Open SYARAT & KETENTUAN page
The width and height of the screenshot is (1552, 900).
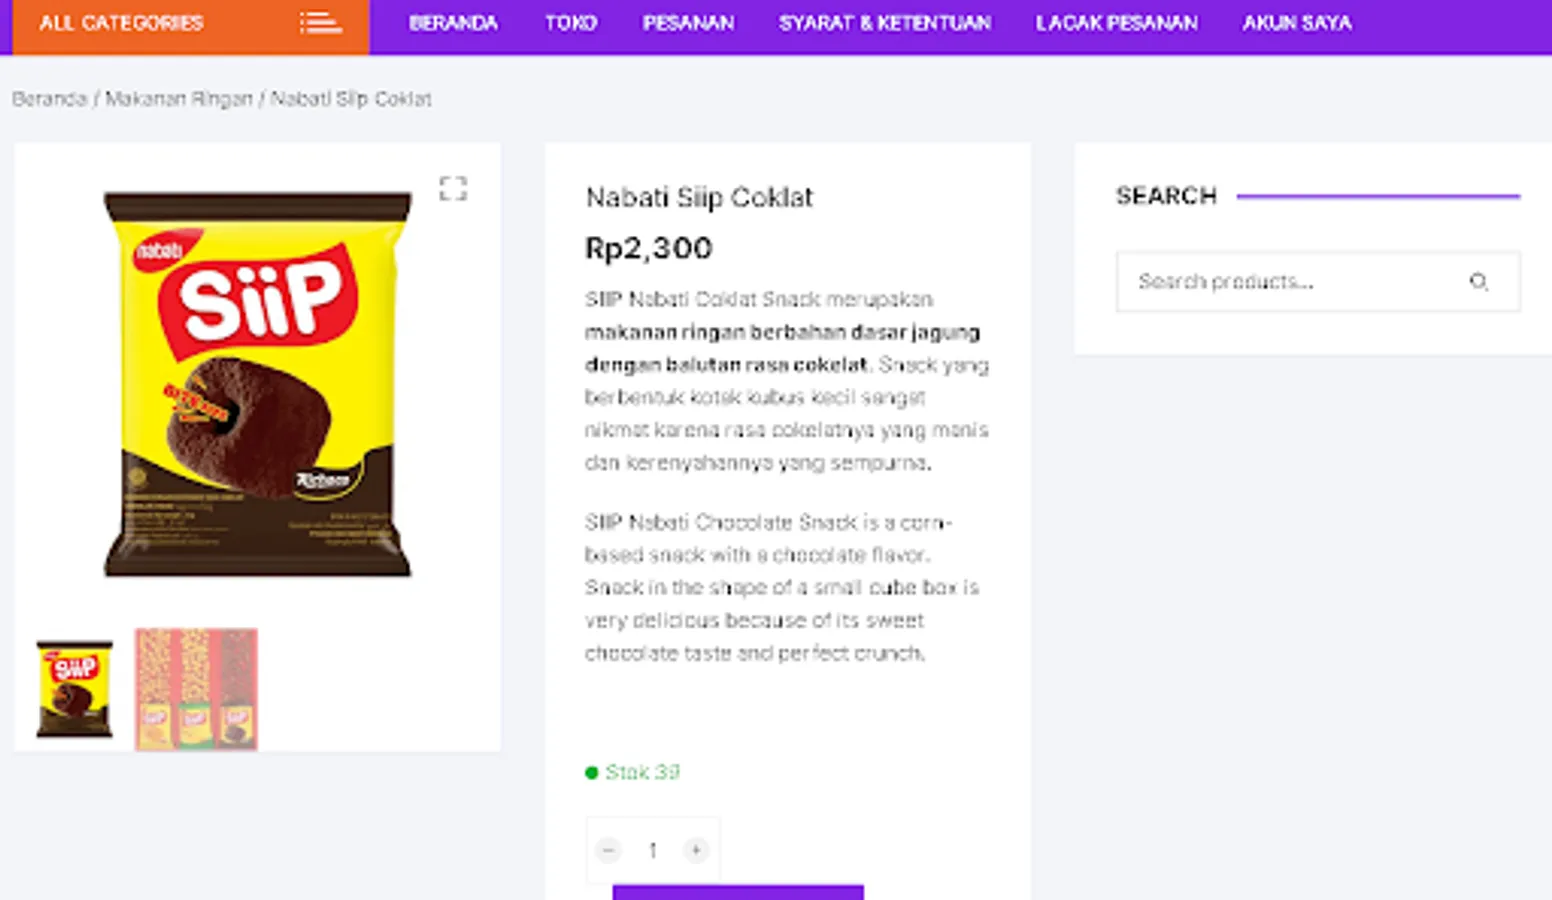[x=885, y=23]
